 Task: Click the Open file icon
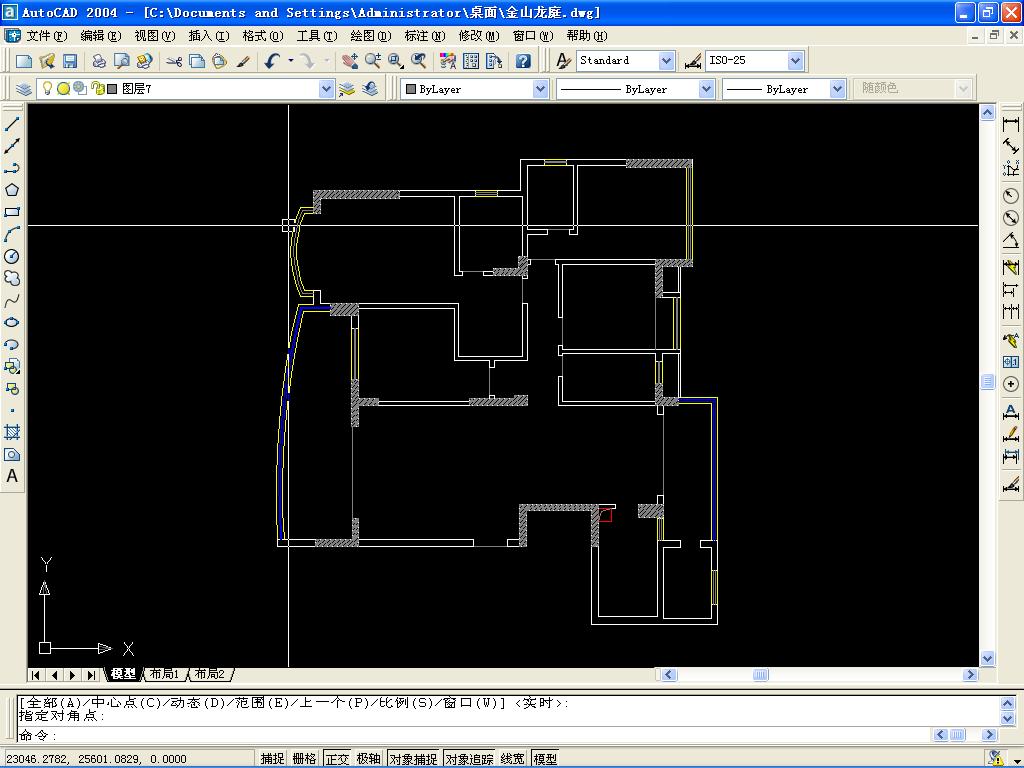[x=47, y=61]
